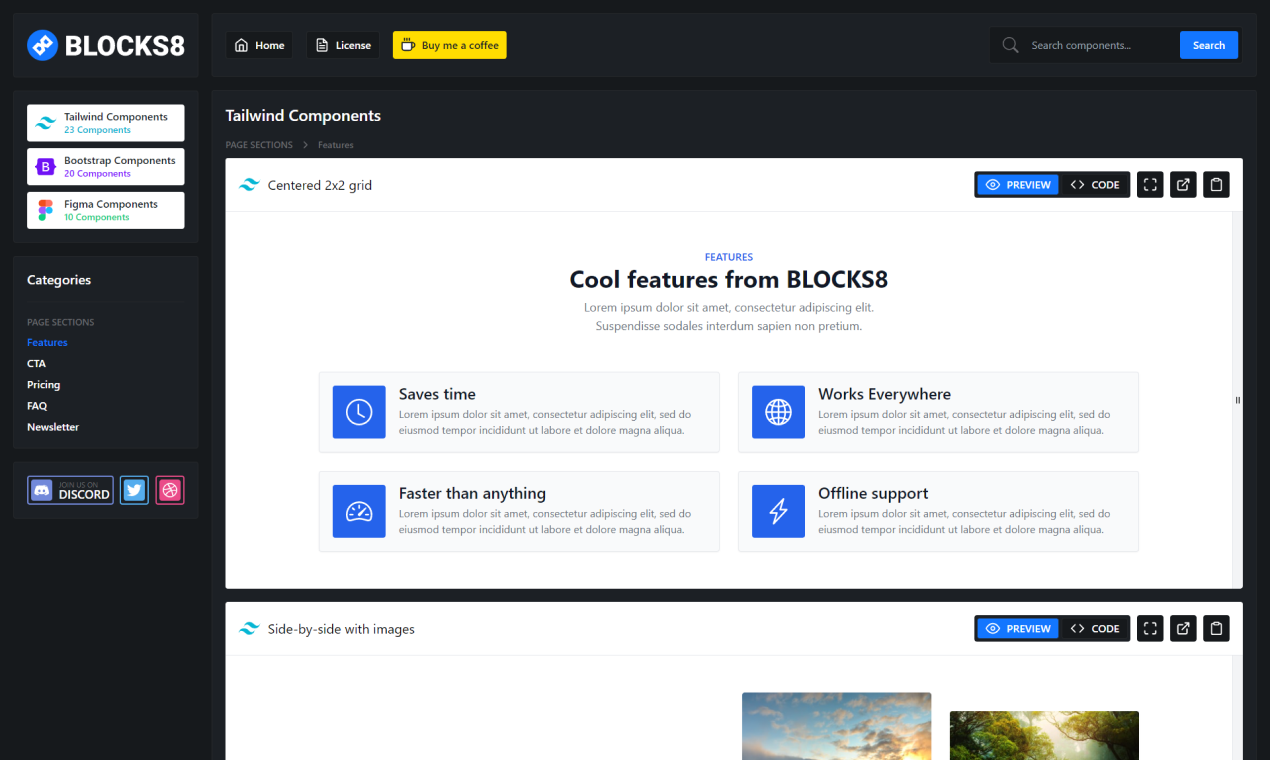
Task: Click the Tailwind wave icon in sidebar
Action: pyautogui.click(x=44, y=122)
